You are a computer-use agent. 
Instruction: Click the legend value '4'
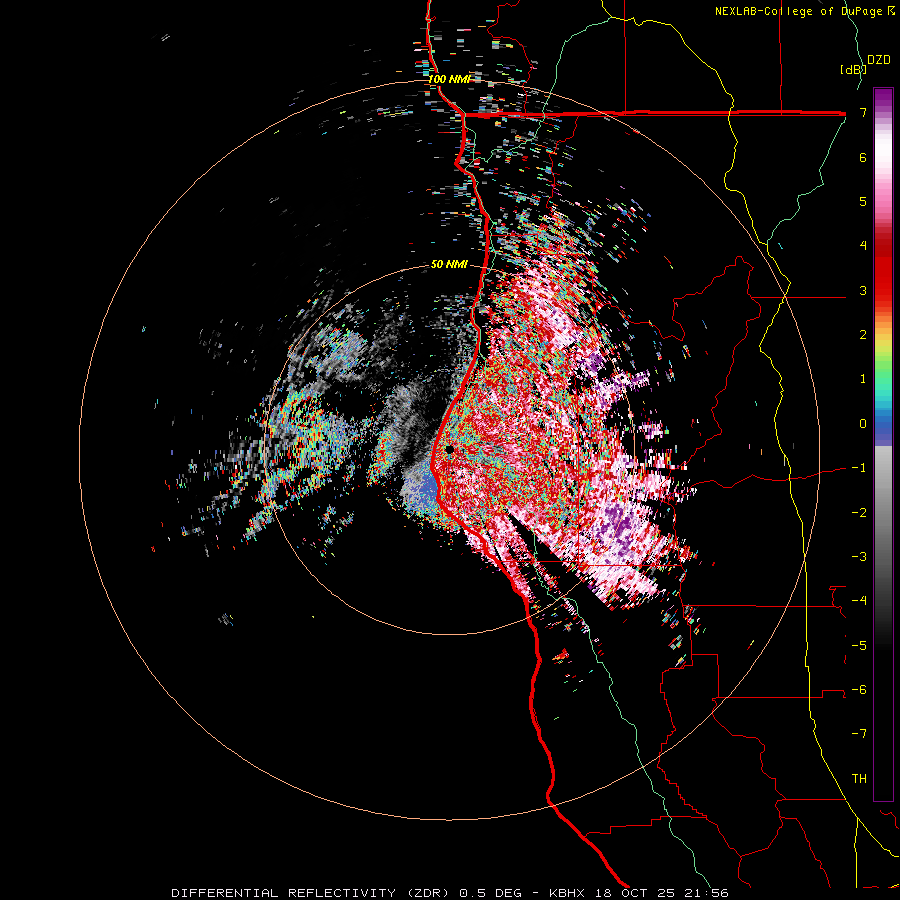tap(863, 246)
